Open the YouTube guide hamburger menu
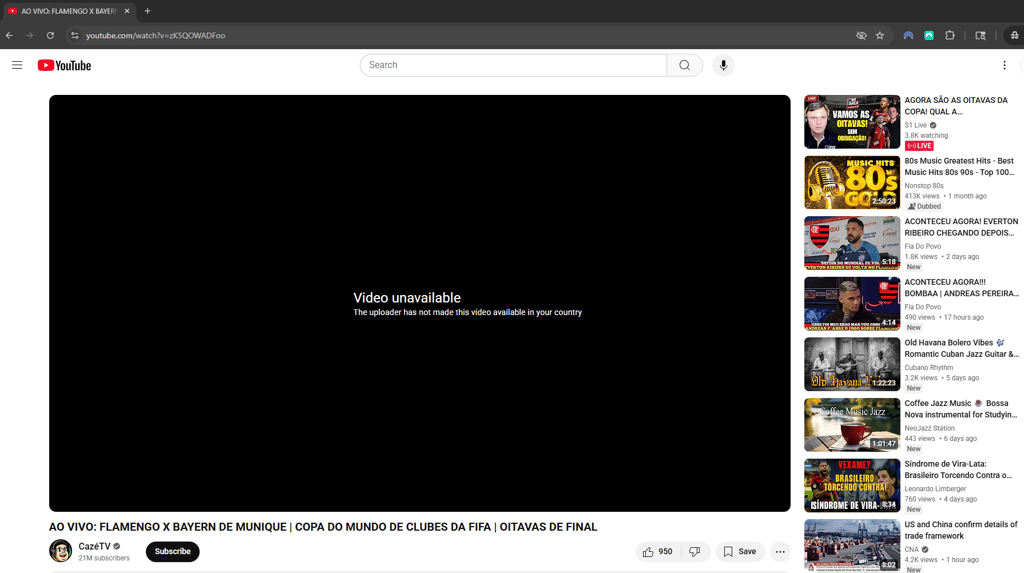This screenshot has width=1024, height=573. [x=17, y=65]
